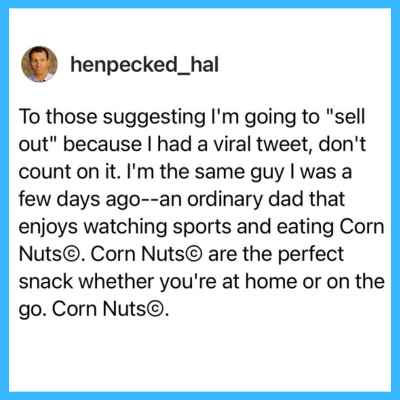Image resolution: width=400 pixels, height=400 pixels.
Task: Click the words "few days ago"
Action: [x=78, y=200]
